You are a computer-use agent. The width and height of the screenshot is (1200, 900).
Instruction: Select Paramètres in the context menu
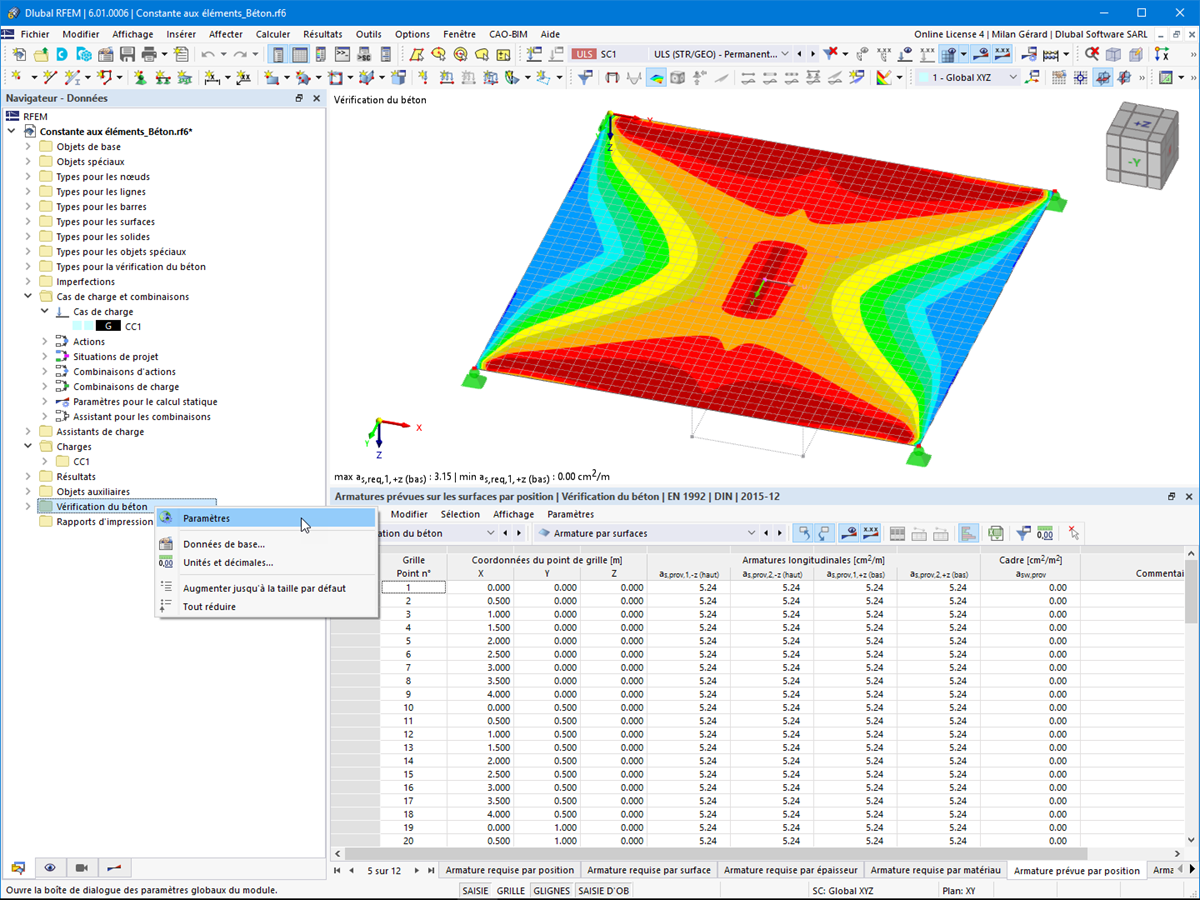(266, 518)
